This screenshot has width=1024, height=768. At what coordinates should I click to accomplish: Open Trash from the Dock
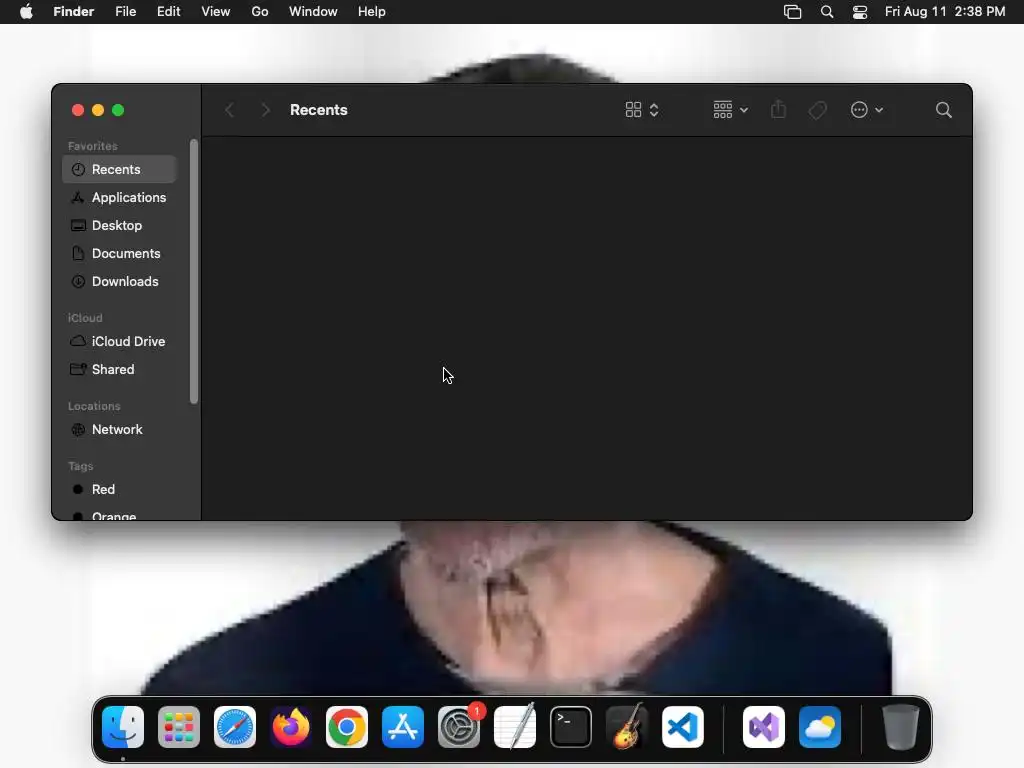pos(901,727)
